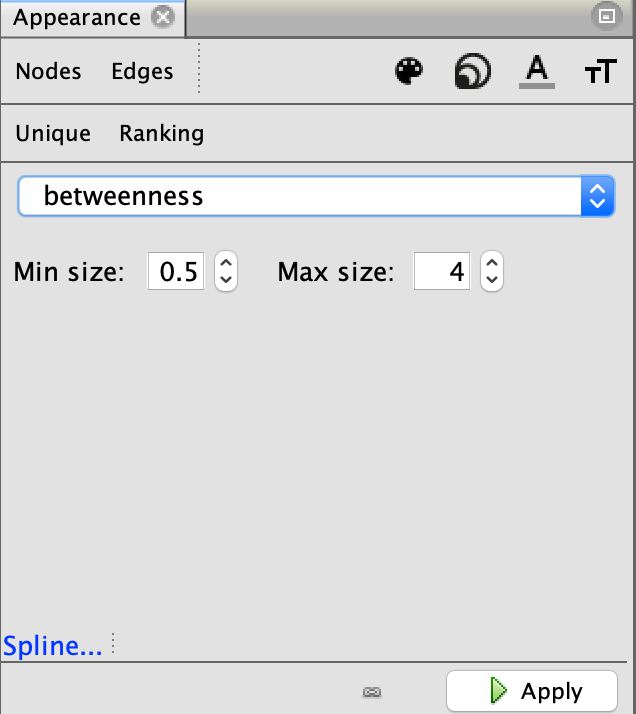This screenshot has height=714, width=636.
Task: Open the Ranking tab
Action: pos(161,133)
